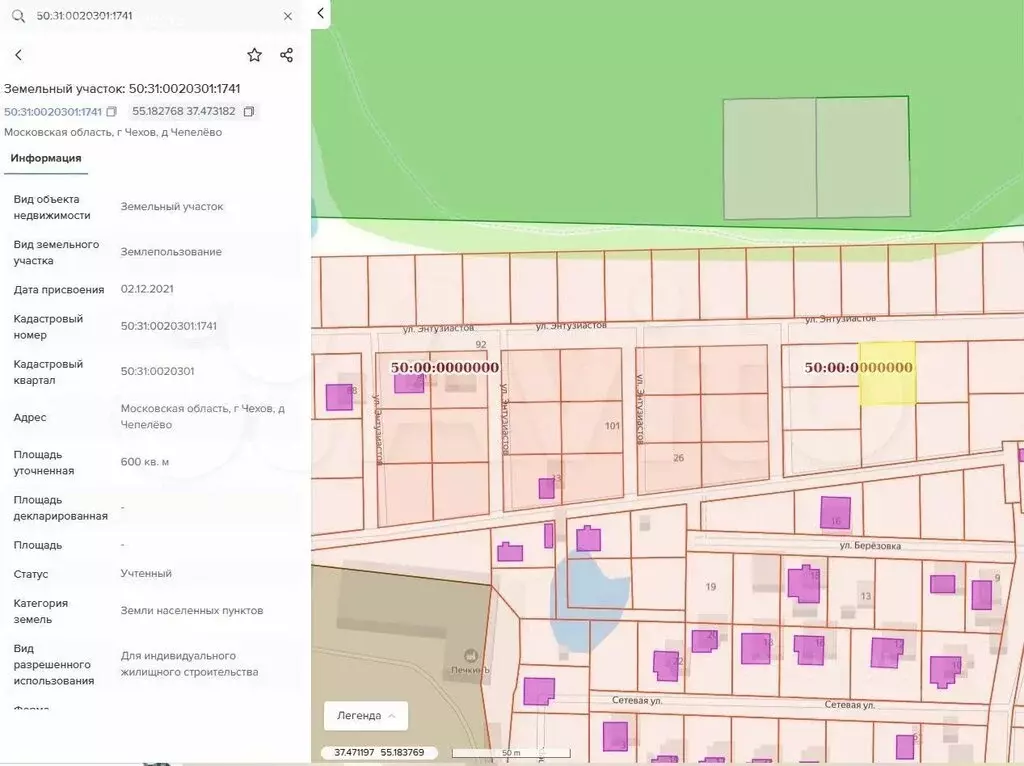Click the Печкинъ place marker icon
This screenshot has height=766, width=1024.
[x=470, y=655]
